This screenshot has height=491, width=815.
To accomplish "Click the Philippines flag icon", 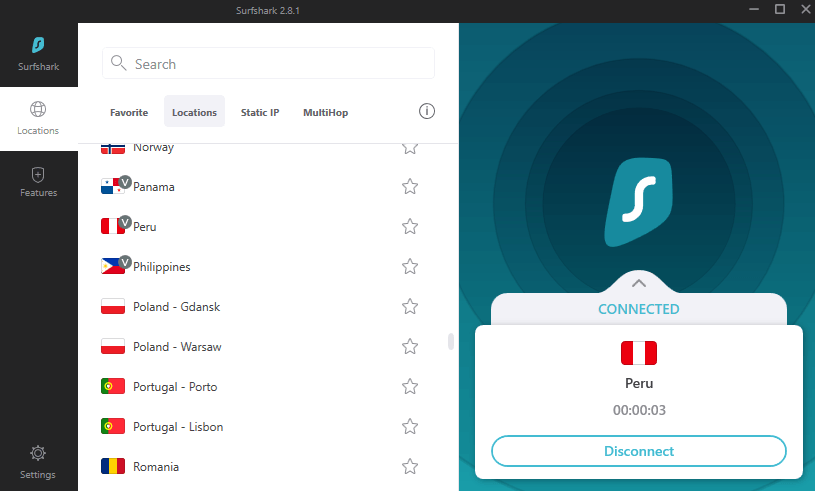I will pos(112,267).
